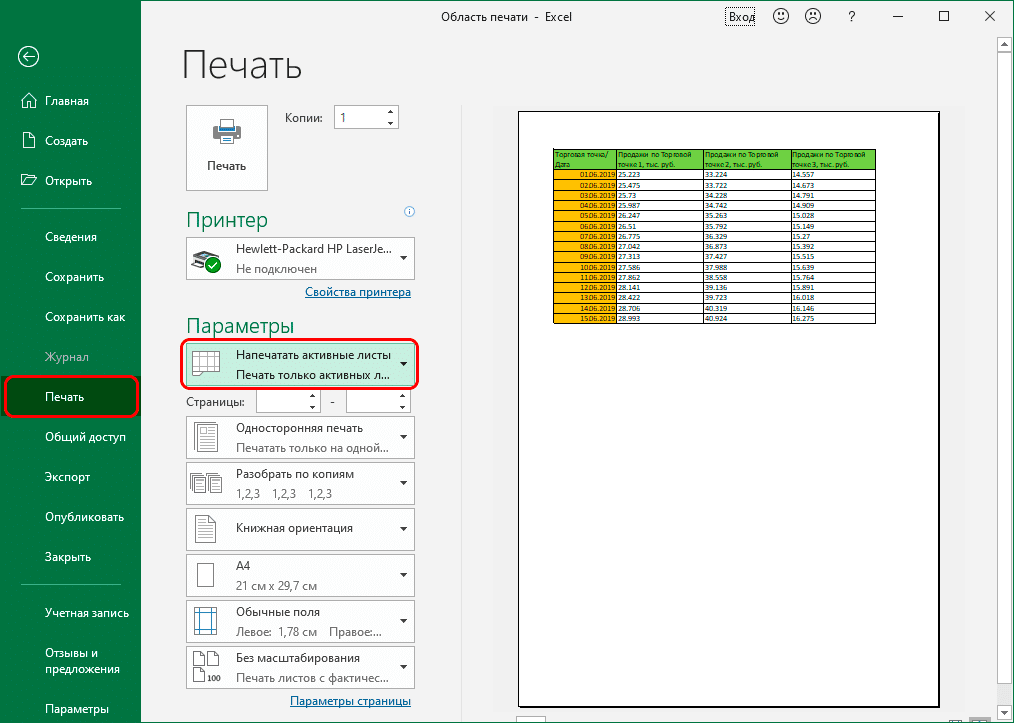
Task: Click the normal margins icon
Action: [x=205, y=621]
